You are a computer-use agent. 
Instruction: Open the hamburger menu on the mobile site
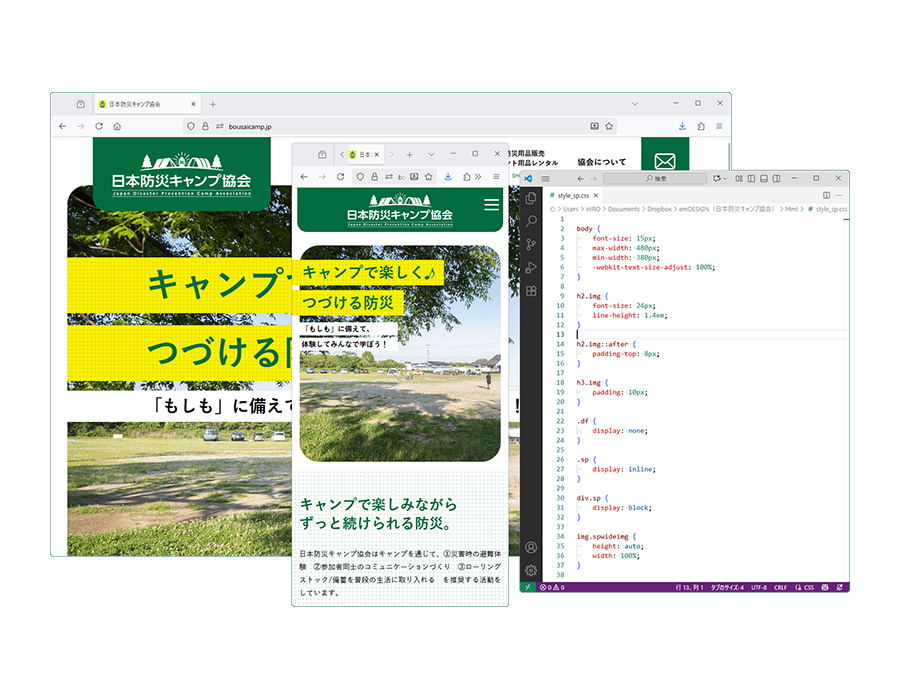[491, 205]
